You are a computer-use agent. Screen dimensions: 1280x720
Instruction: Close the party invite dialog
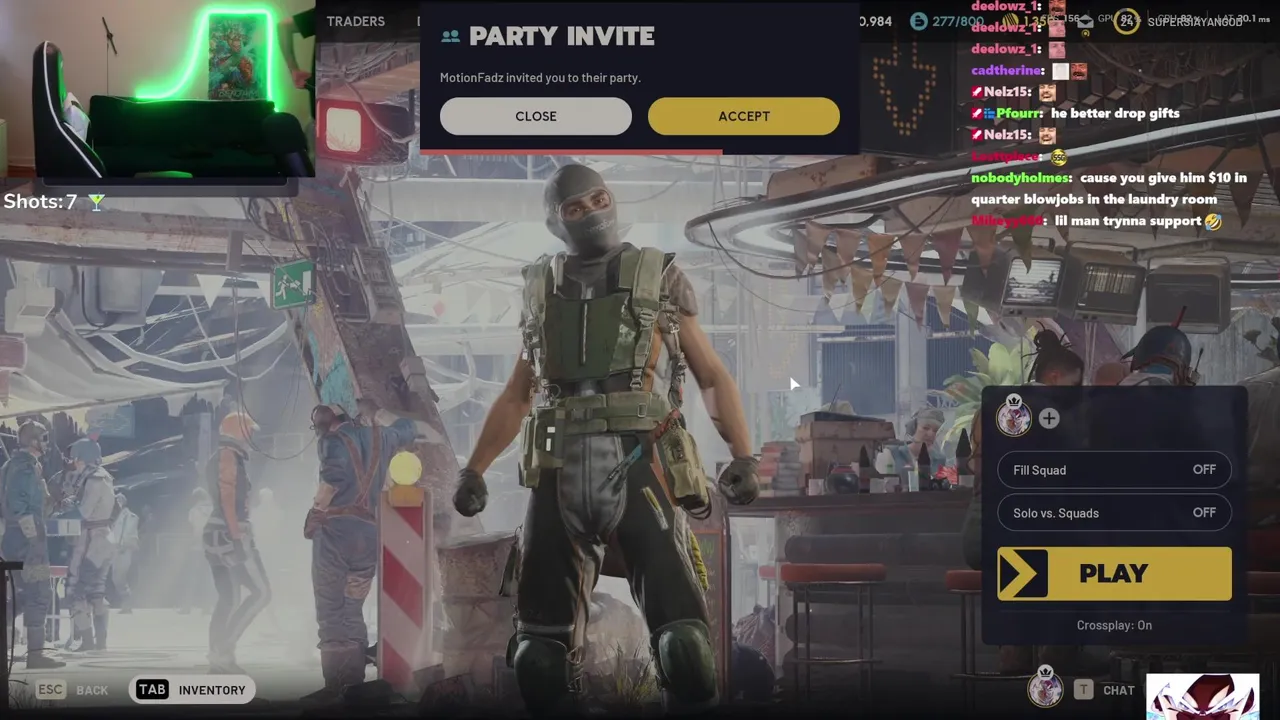[536, 116]
